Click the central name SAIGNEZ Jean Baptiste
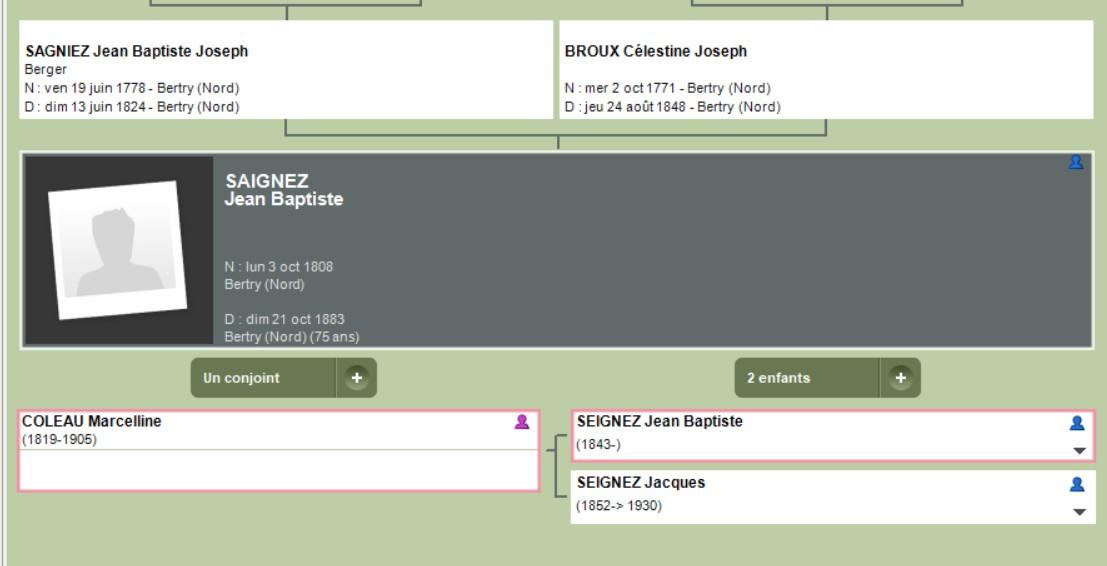This screenshot has height=566, width=1107. [x=284, y=190]
